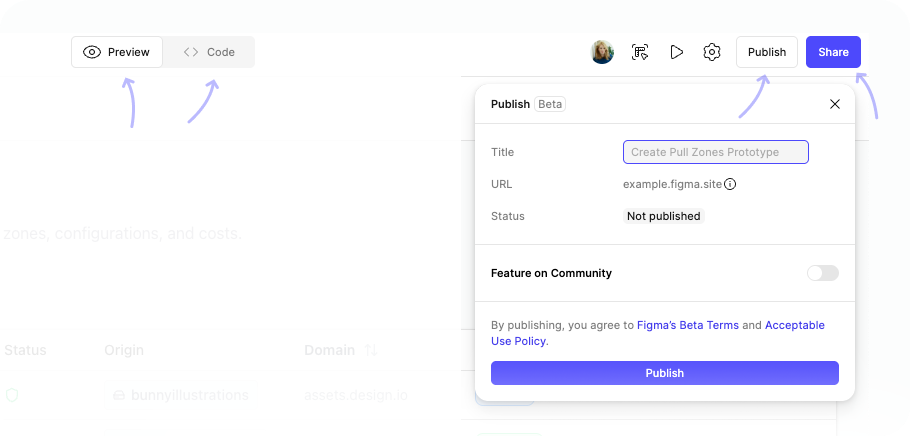
Task: Click the Publish button in top toolbar
Action: (x=767, y=52)
